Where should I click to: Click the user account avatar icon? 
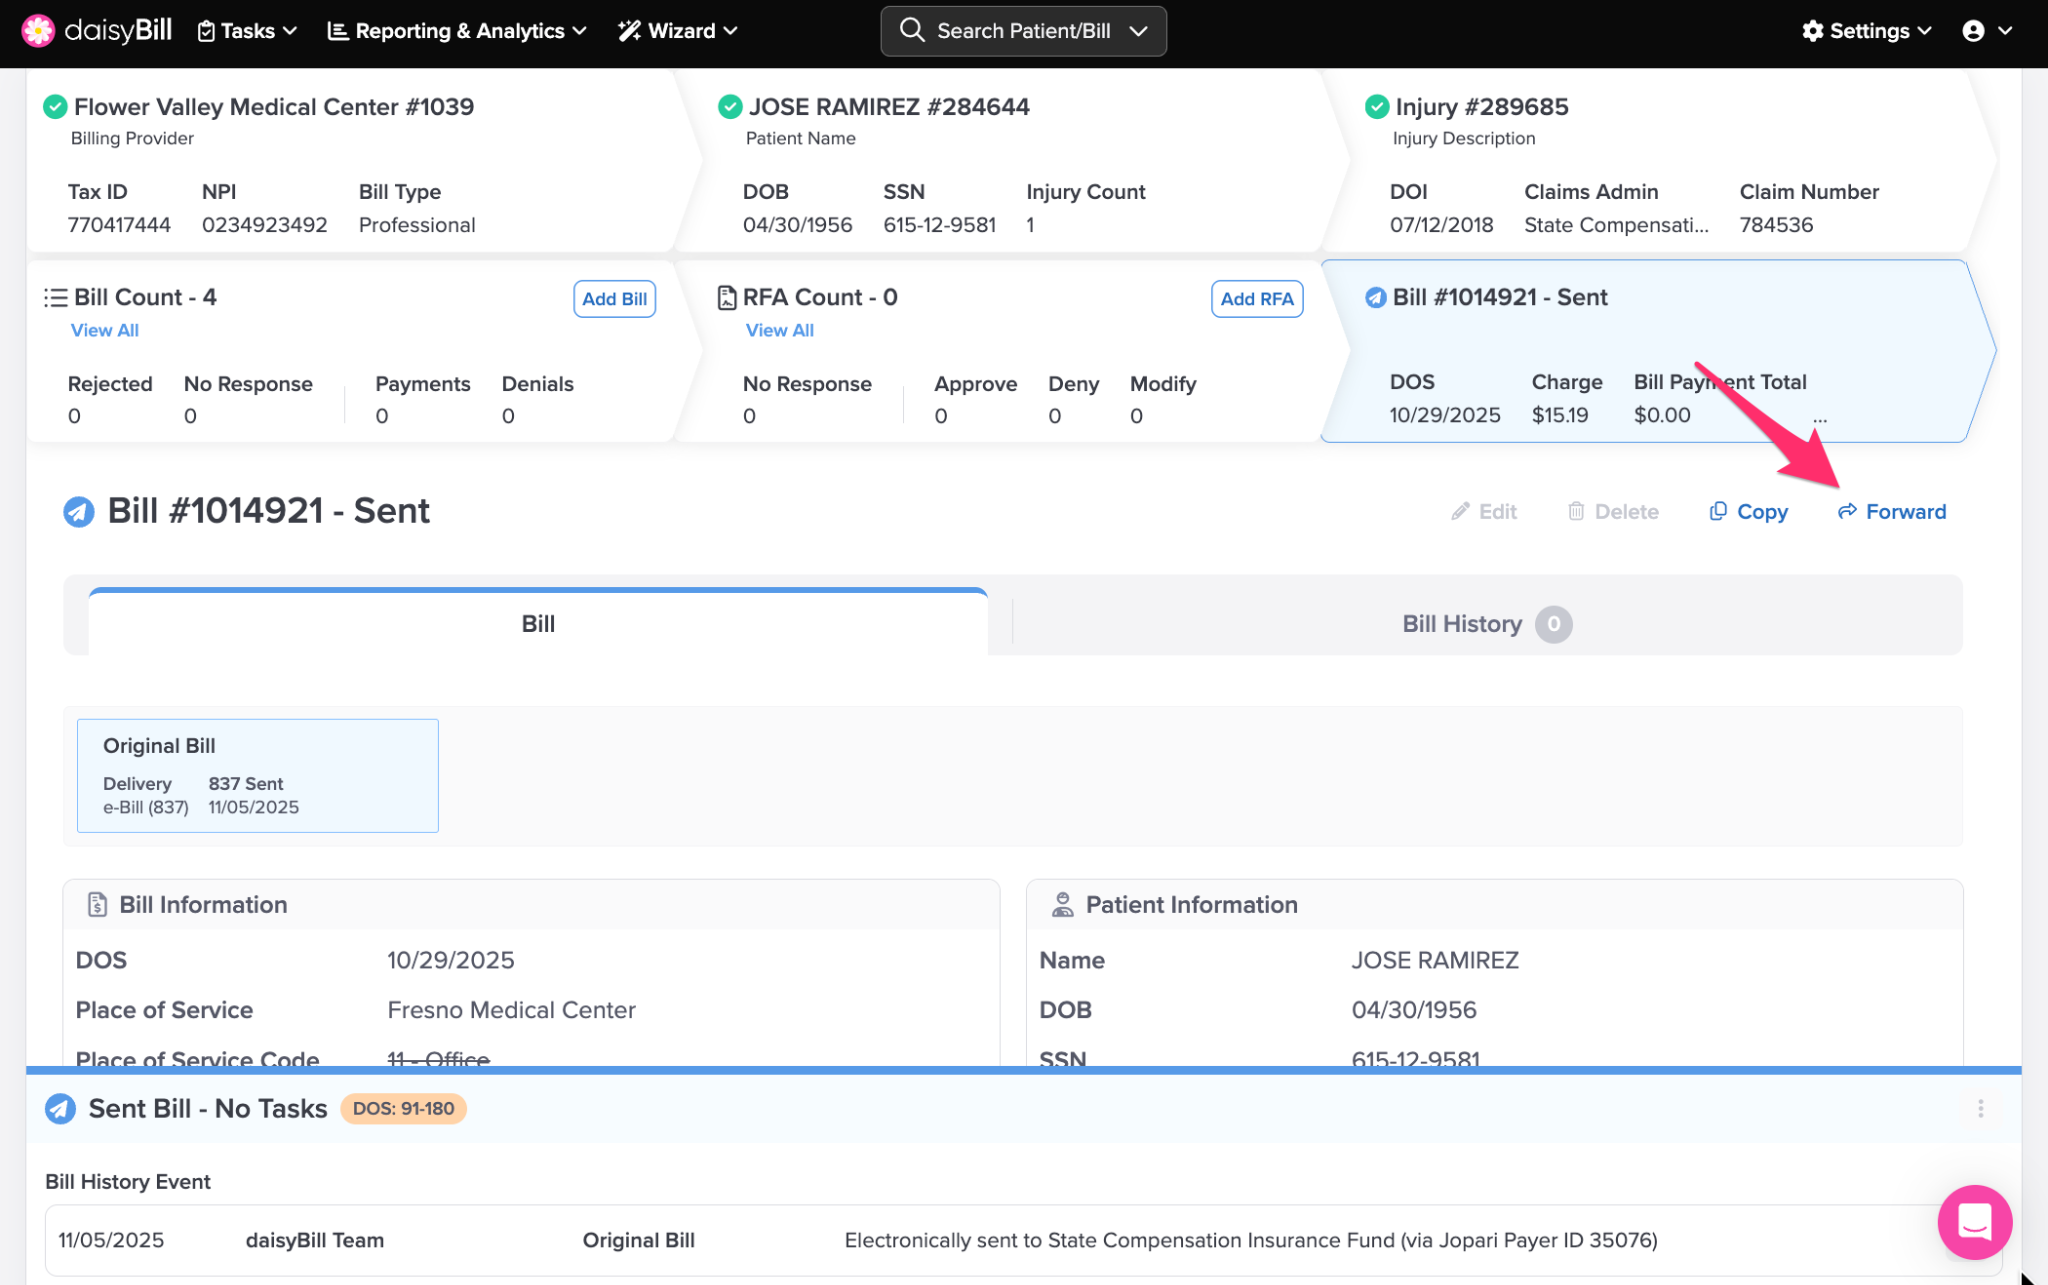pyautogui.click(x=1973, y=31)
